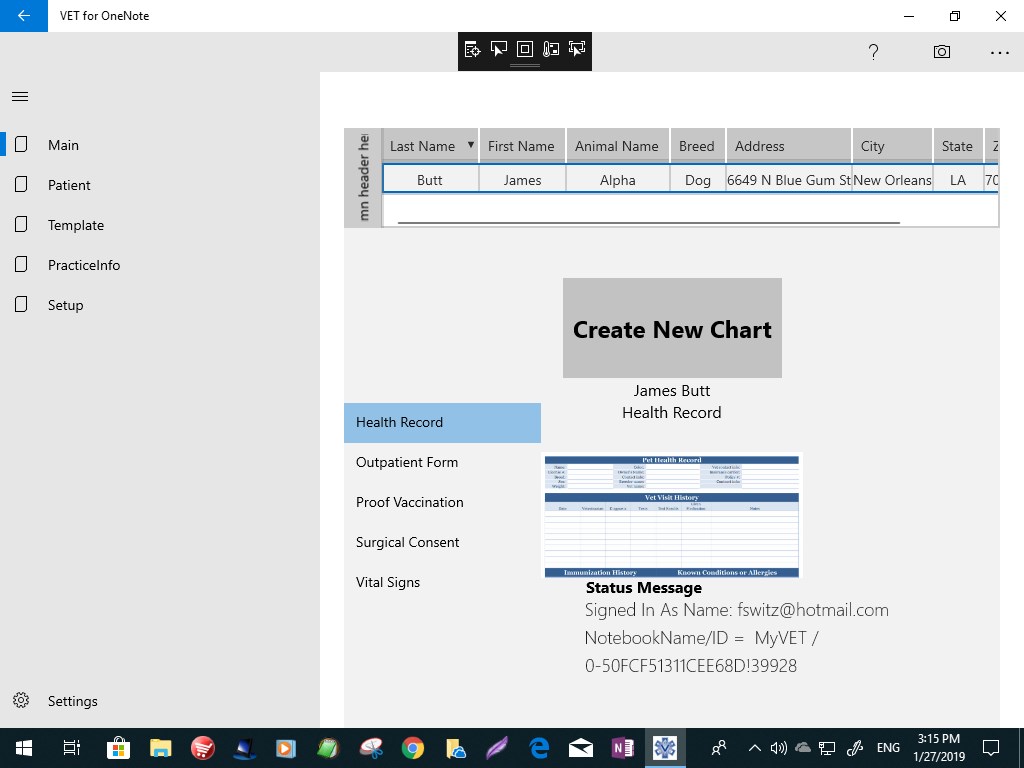Go to the PracticeInfo page

pyautogui.click(x=160, y=264)
